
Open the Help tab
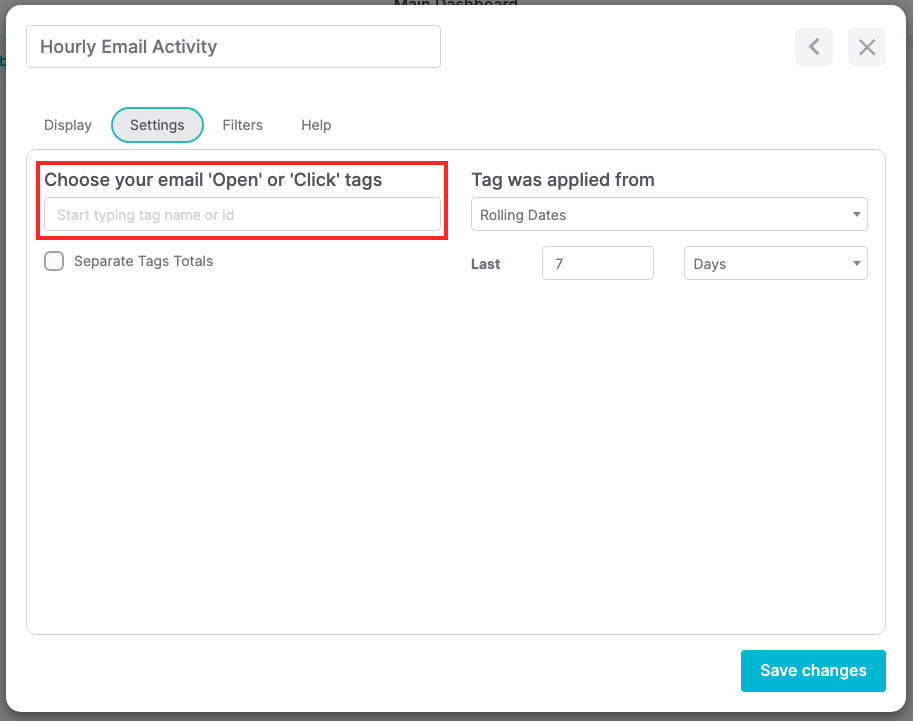315,125
